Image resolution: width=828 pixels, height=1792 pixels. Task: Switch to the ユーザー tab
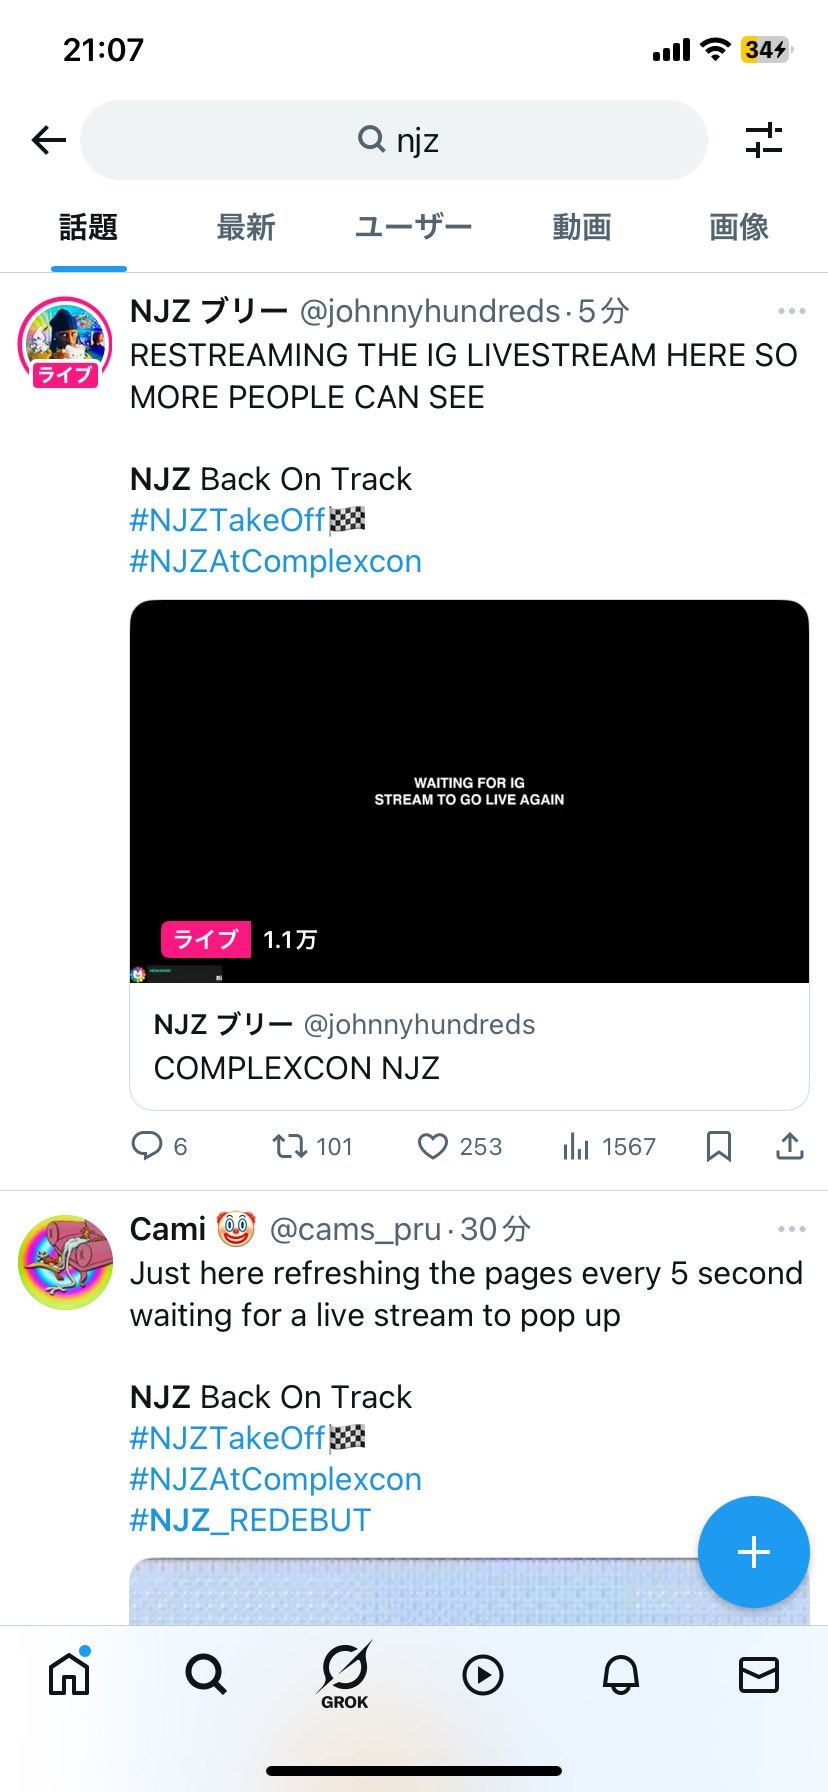pos(413,228)
